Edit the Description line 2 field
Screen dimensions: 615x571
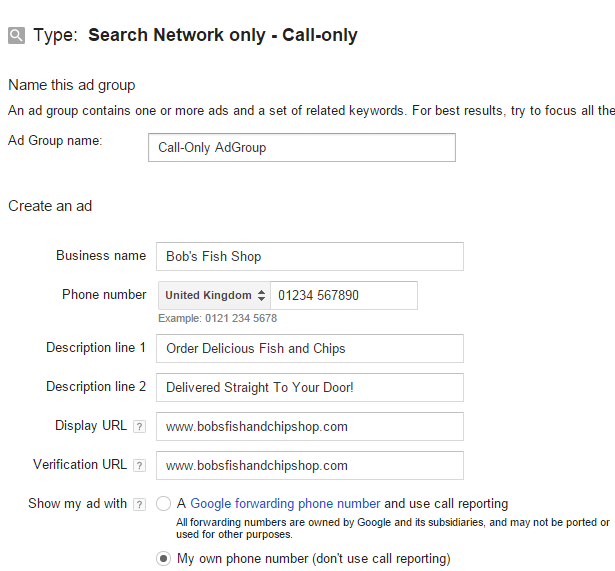click(x=310, y=387)
